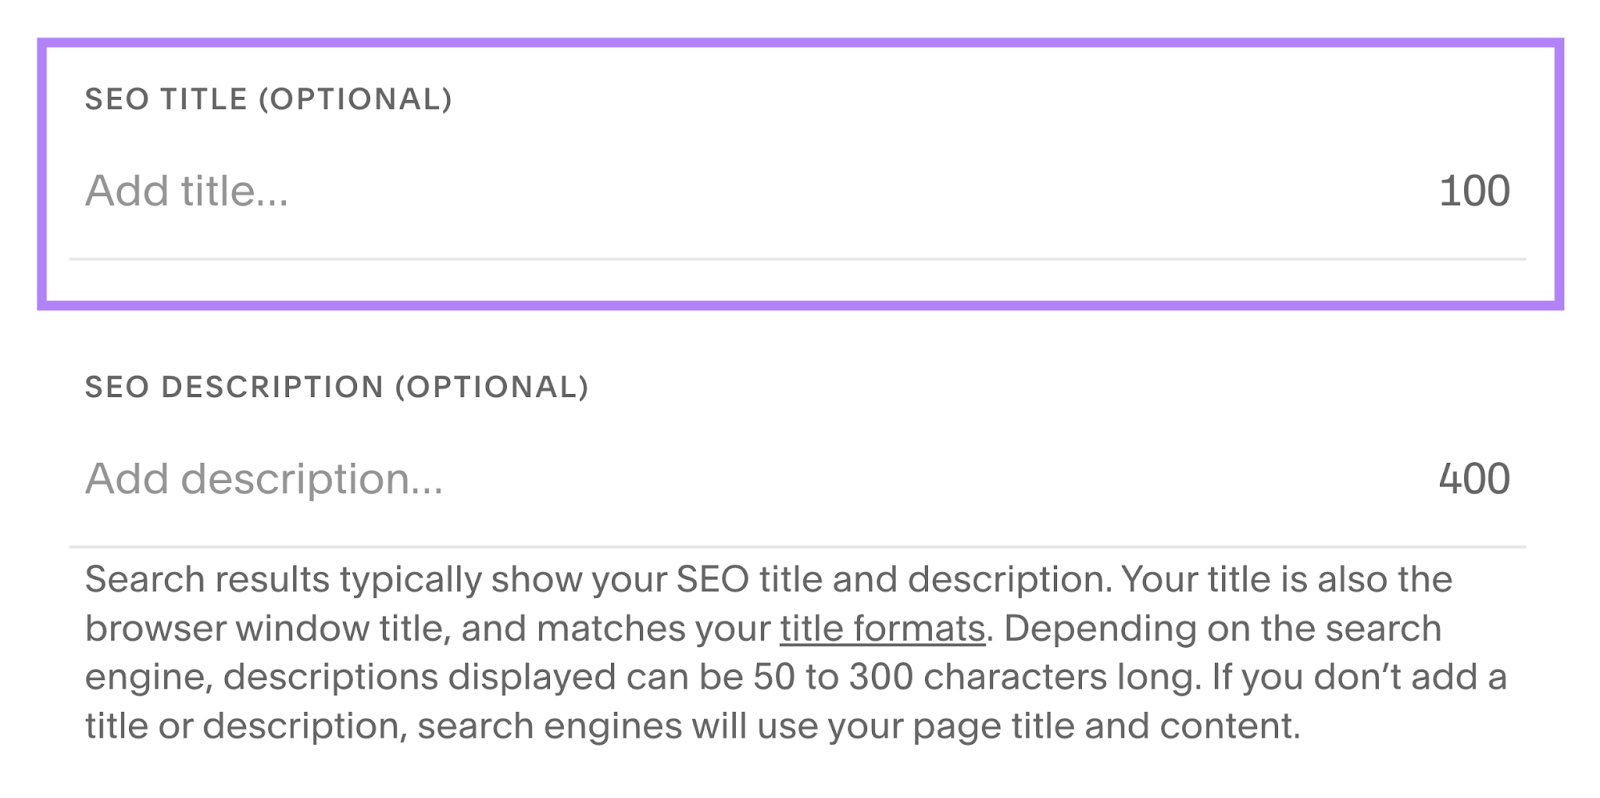
Task: Click the Add title input field
Action: [400, 190]
